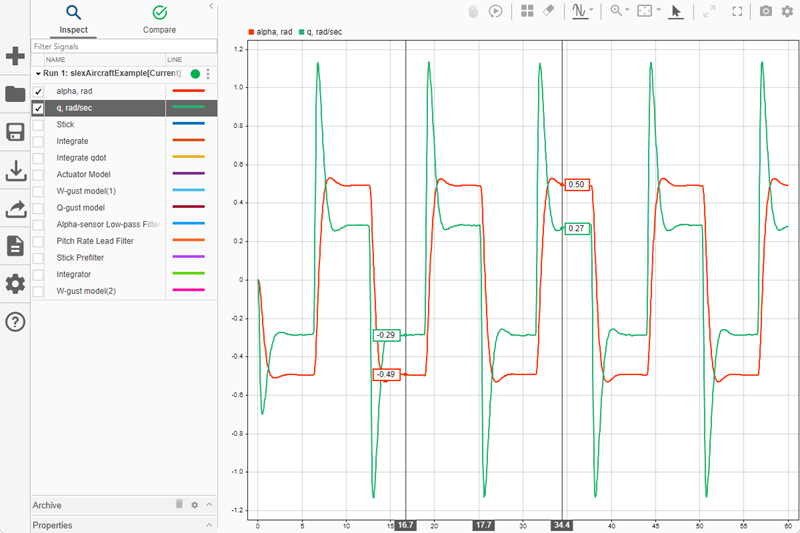Expand the Properties panel chevron
Viewport: 800px width, 533px height.
209,525
